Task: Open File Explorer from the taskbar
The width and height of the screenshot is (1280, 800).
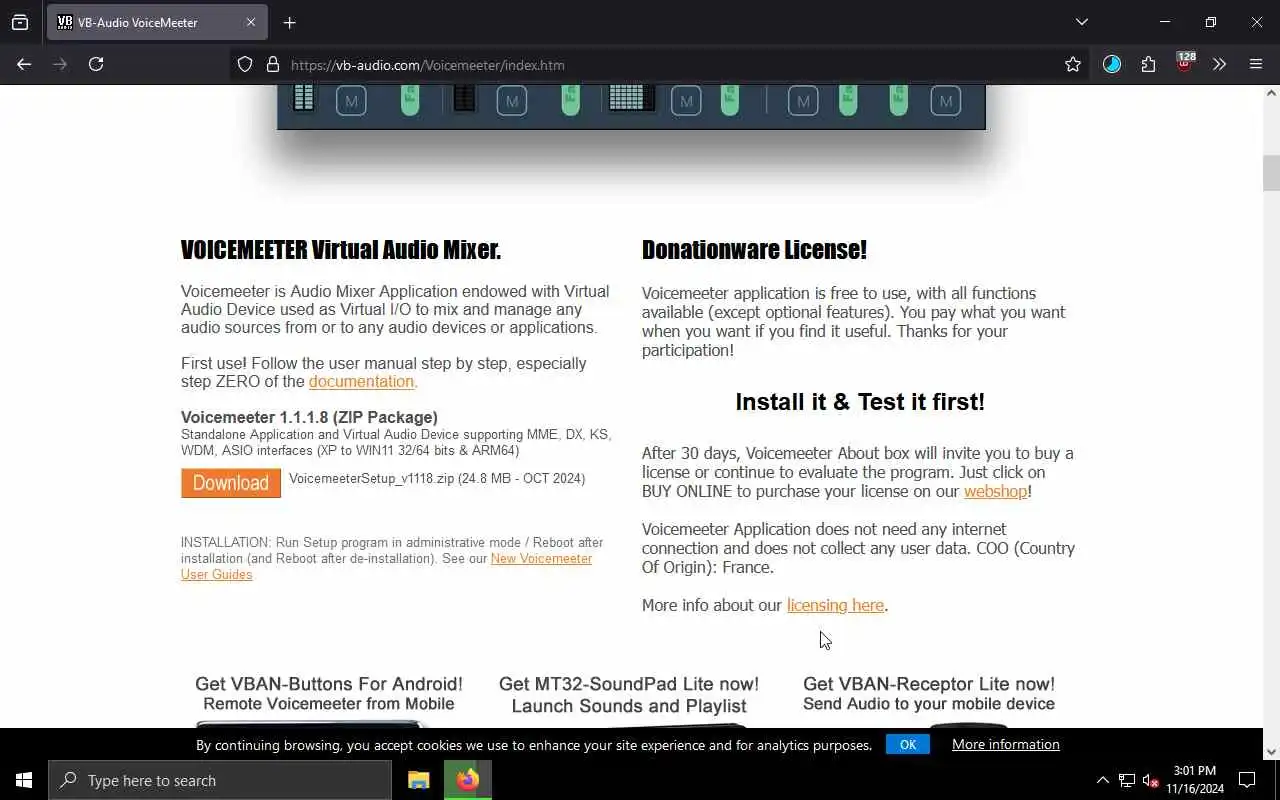Action: [419, 780]
